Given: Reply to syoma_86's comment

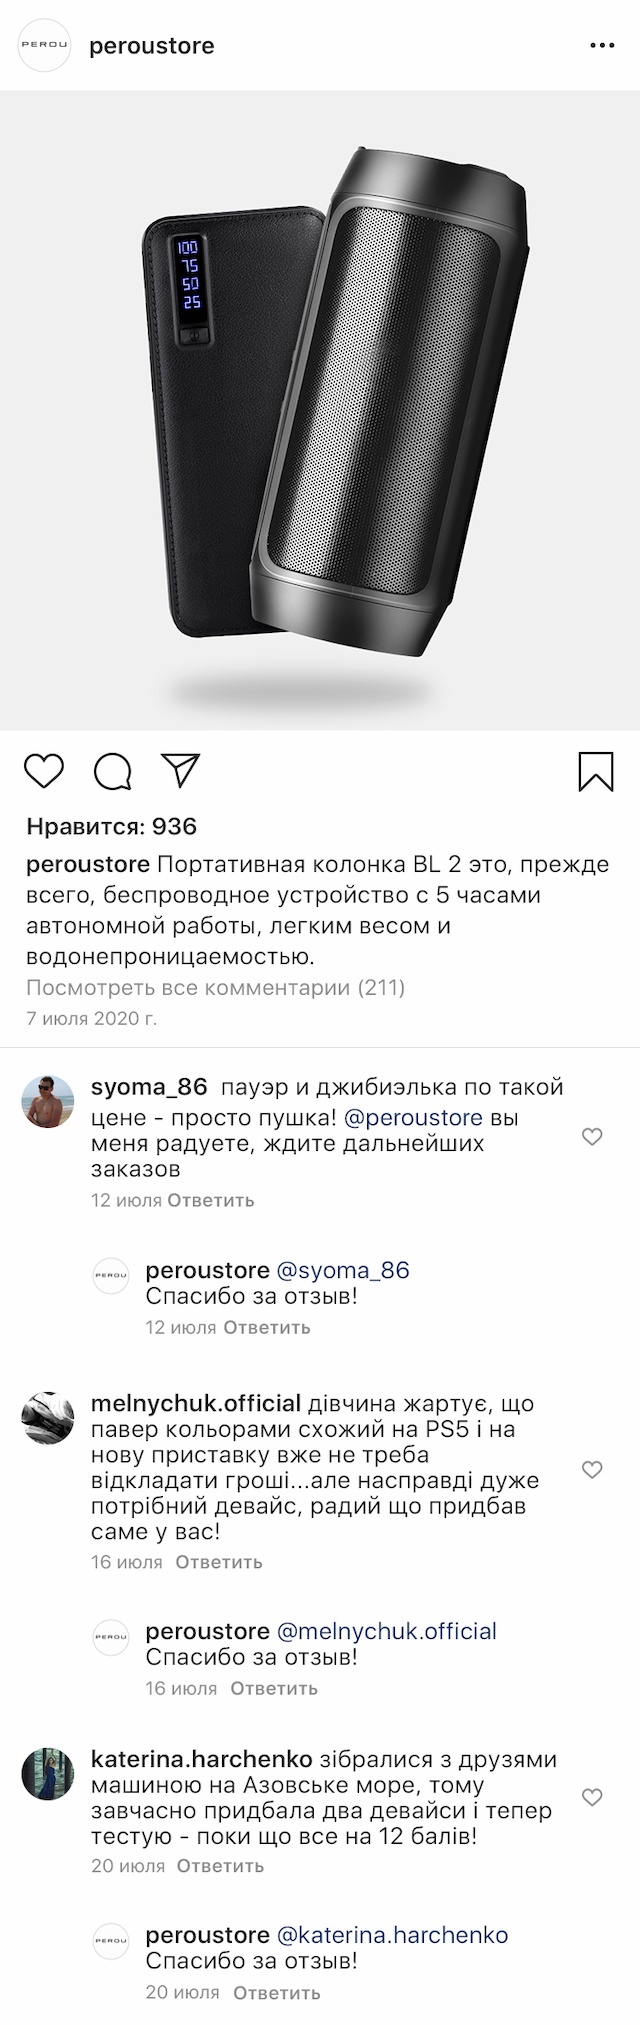Looking at the screenshot, I should click(x=210, y=1200).
